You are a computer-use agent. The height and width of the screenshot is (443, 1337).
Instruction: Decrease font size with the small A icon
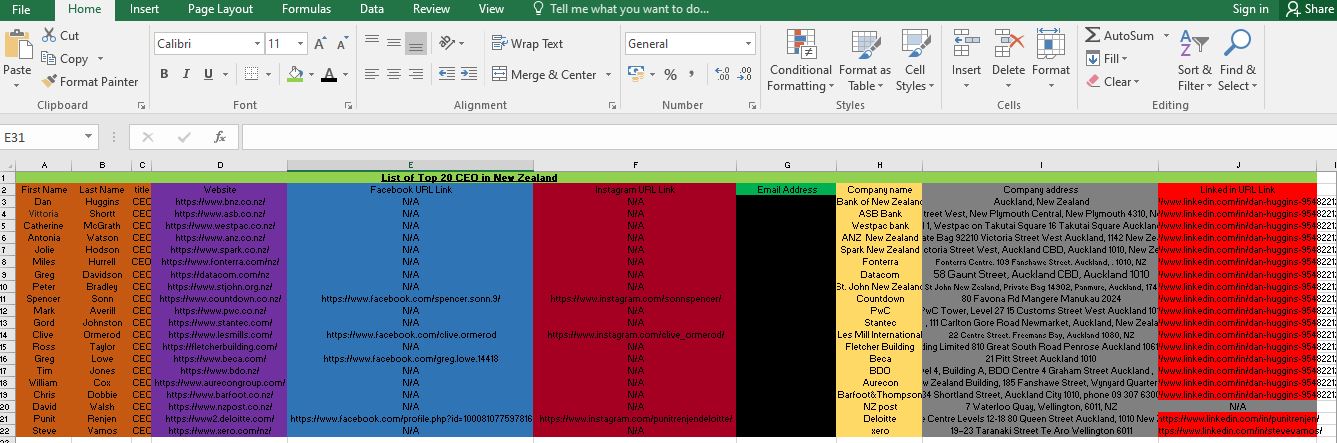(x=341, y=44)
